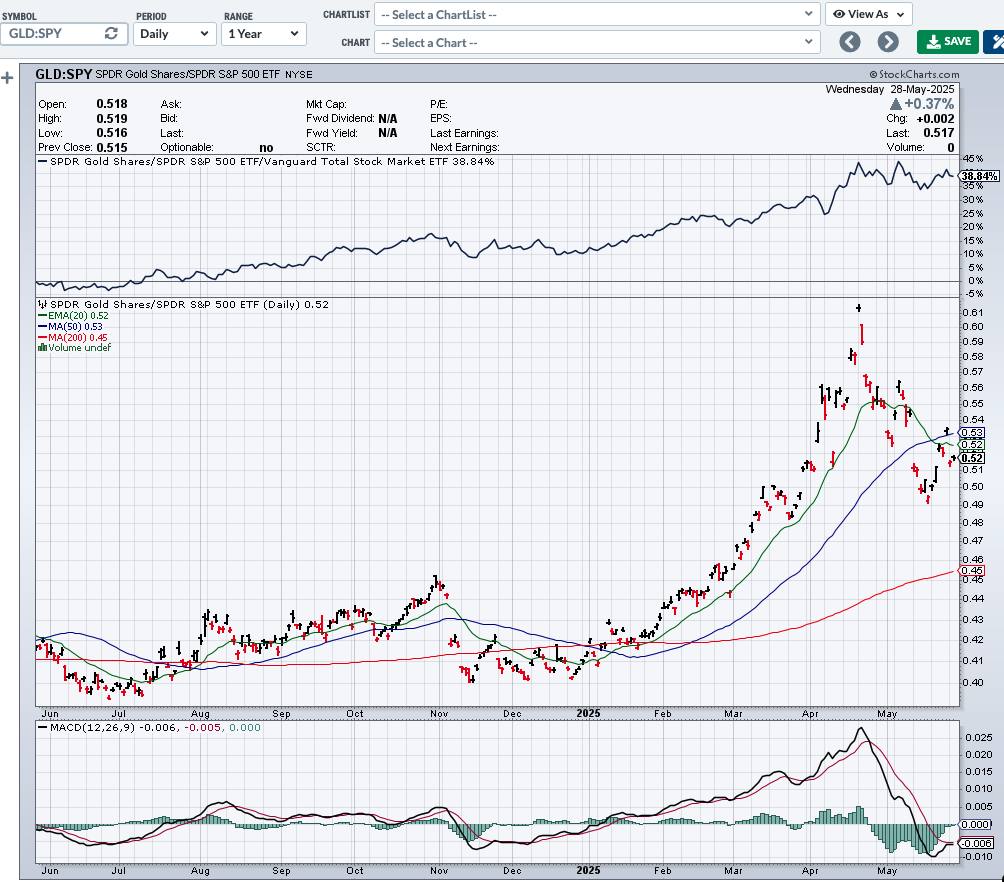
Task: Click the annotate tool button next to Save
Action: [996, 42]
